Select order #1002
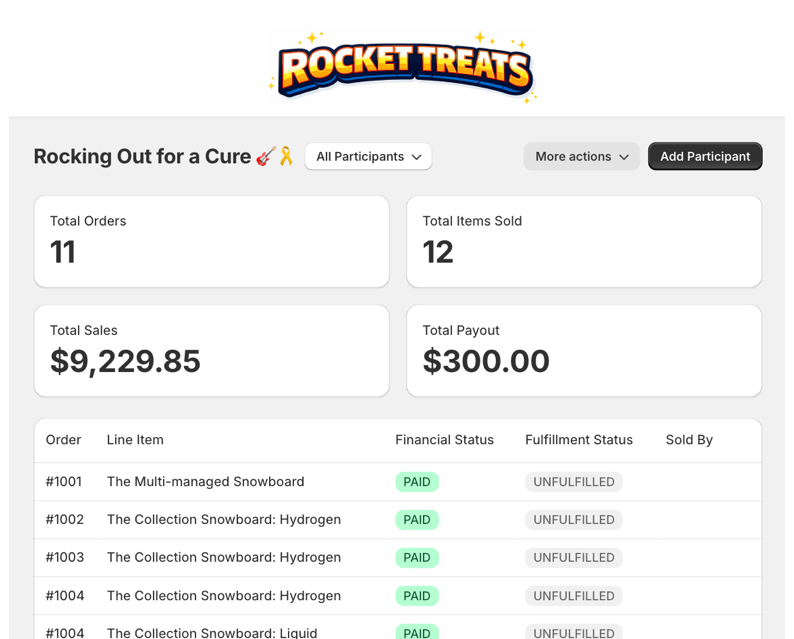This screenshot has height=639, width=794. 65,520
